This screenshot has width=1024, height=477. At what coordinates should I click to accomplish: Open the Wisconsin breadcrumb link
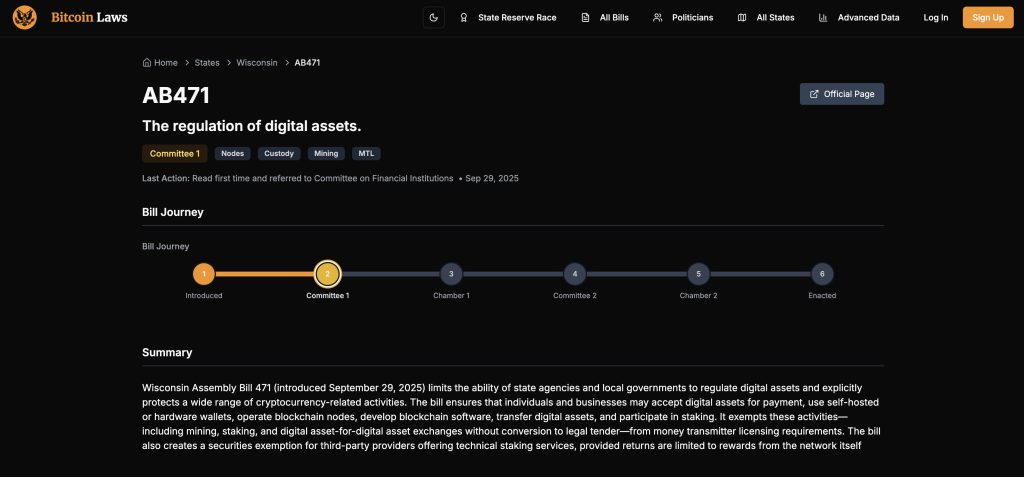257,62
